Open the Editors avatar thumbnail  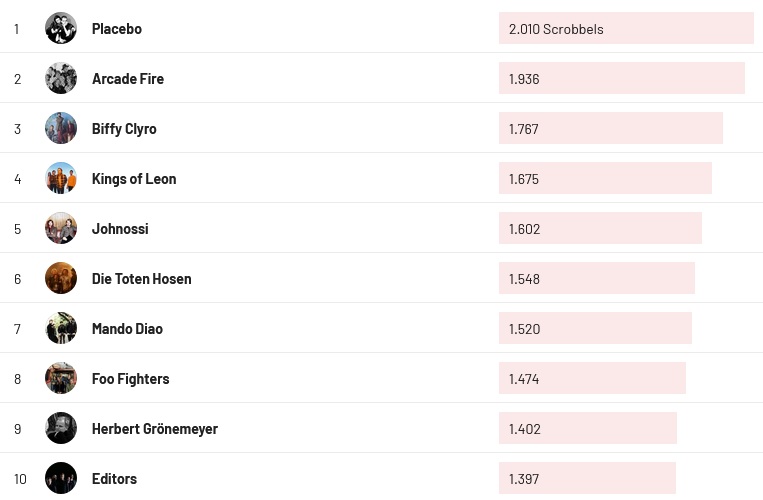pyautogui.click(x=61, y=478)
